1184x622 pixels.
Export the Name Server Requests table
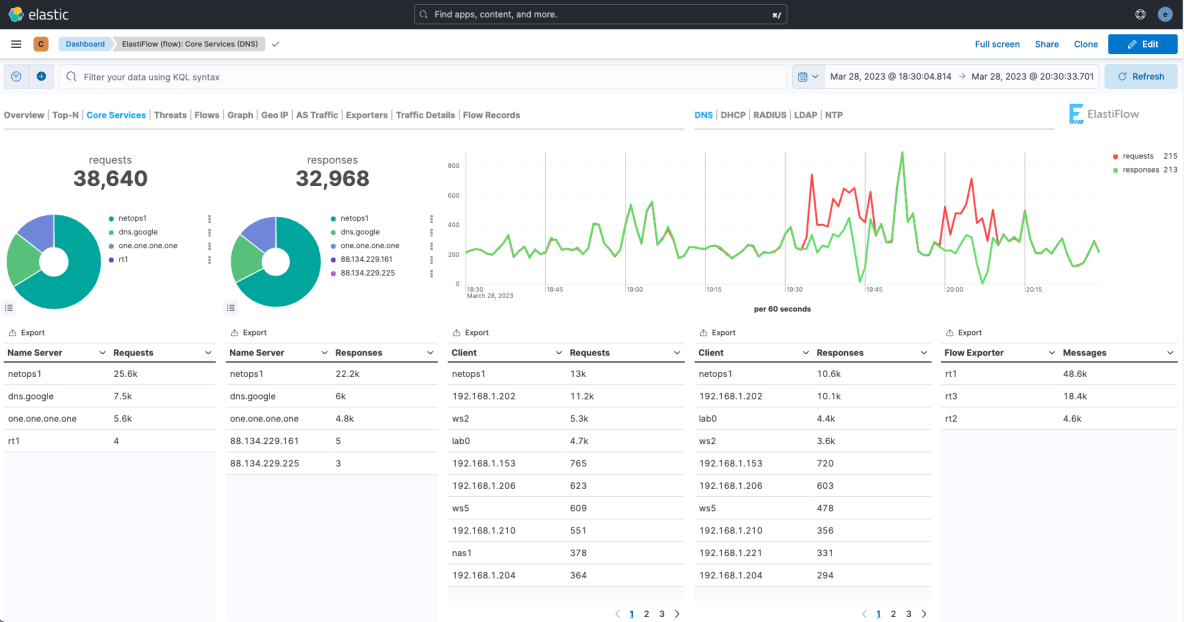point(26,332)
